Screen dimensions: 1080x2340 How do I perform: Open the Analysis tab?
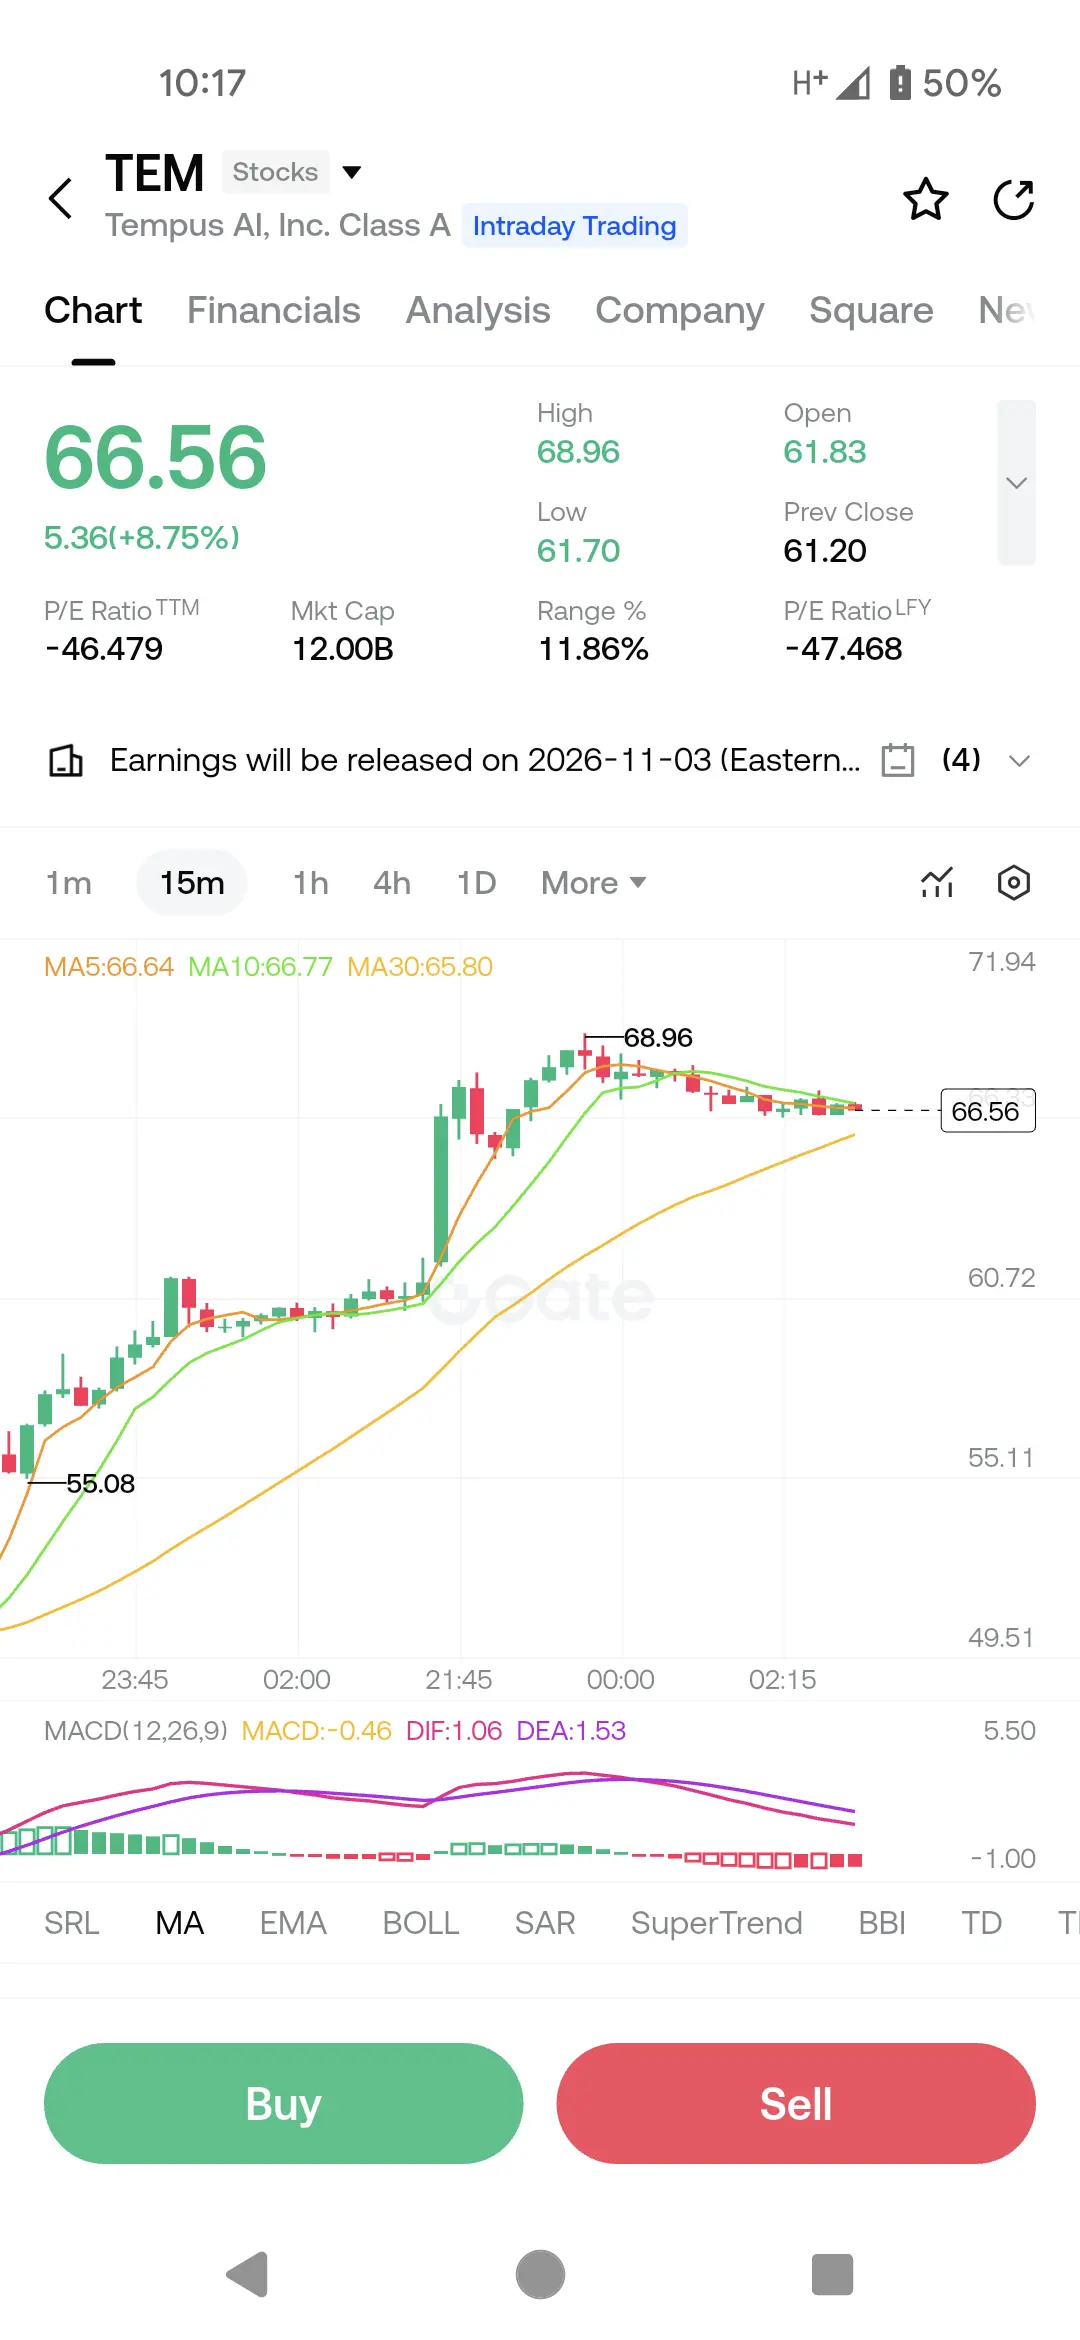[478, 310]
